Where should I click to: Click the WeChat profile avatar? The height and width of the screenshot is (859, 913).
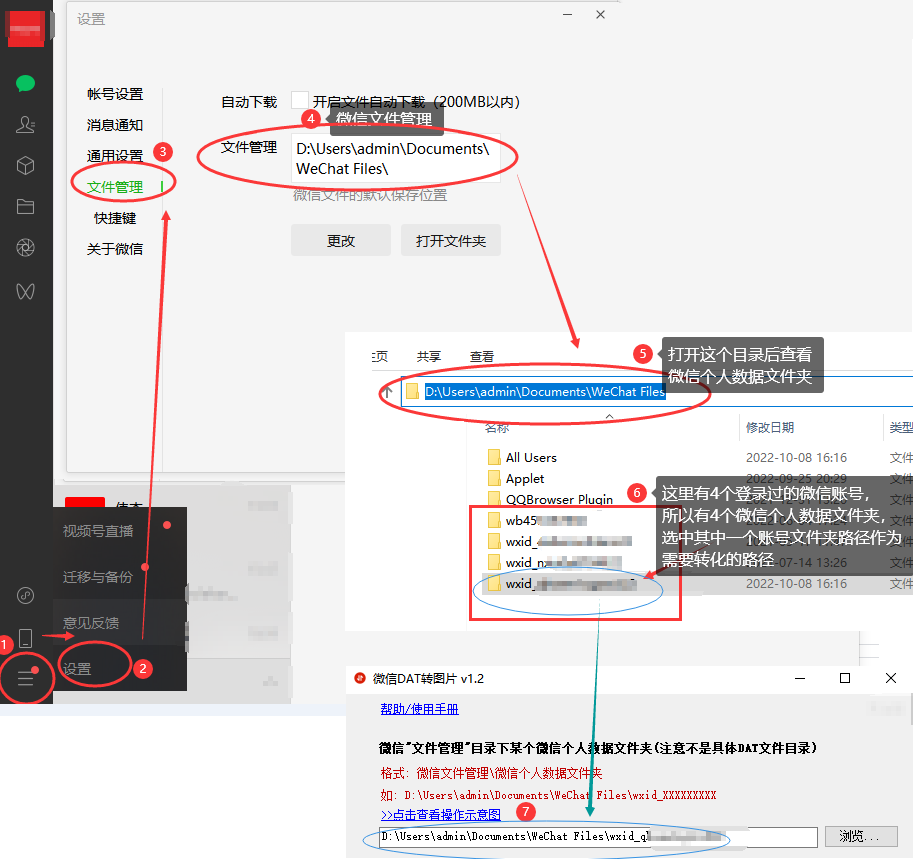[25, 28]
